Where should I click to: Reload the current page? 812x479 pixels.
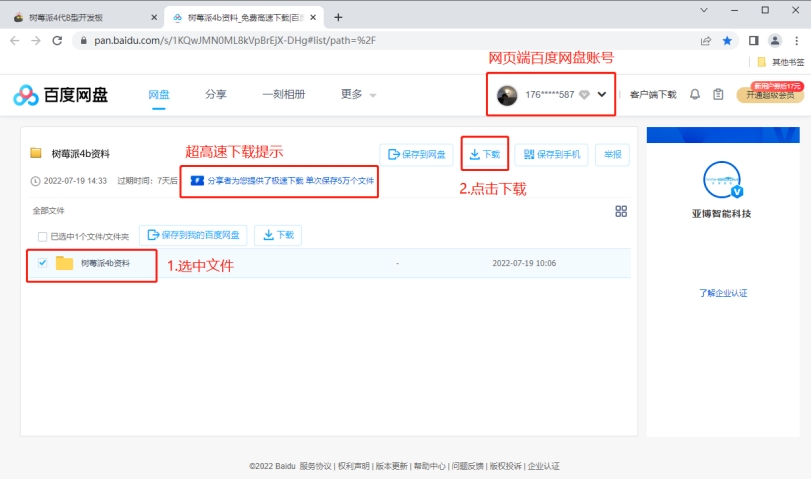(x=57, y=40)
